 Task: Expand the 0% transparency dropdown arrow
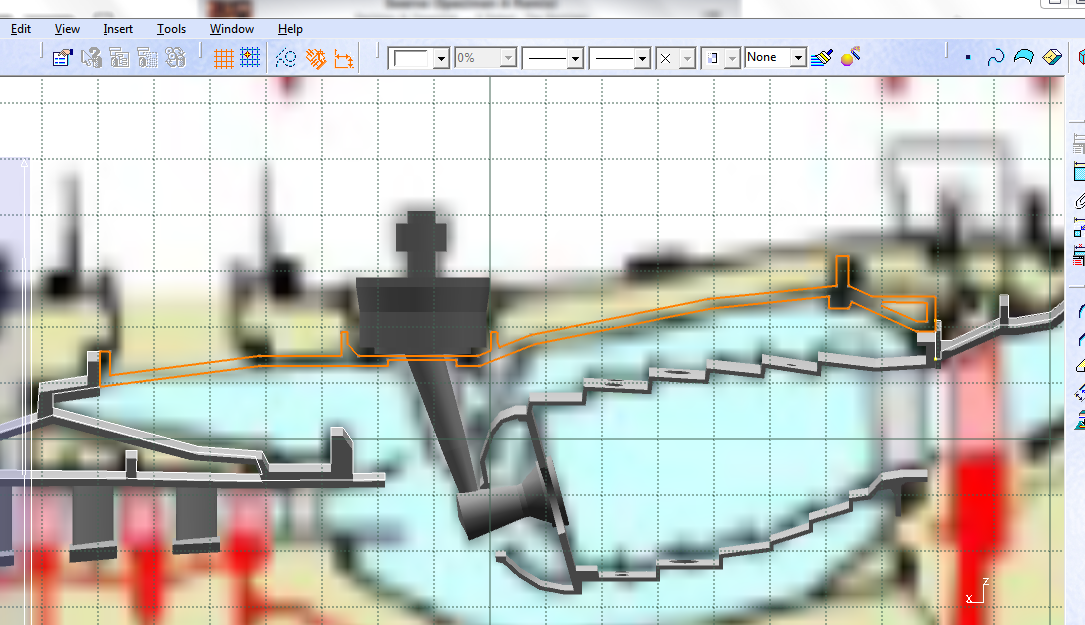(x=509, y=58)
